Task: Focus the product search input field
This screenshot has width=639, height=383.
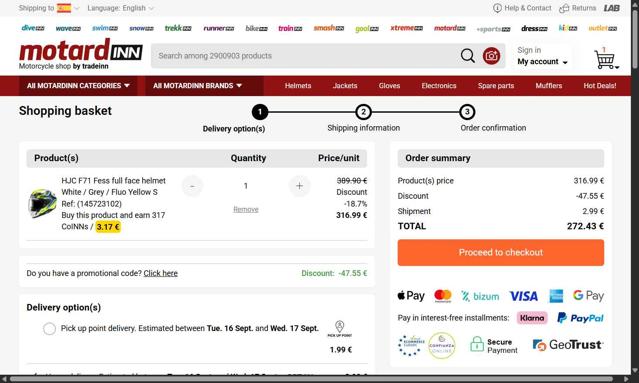Action: click(x=306, y=56)
